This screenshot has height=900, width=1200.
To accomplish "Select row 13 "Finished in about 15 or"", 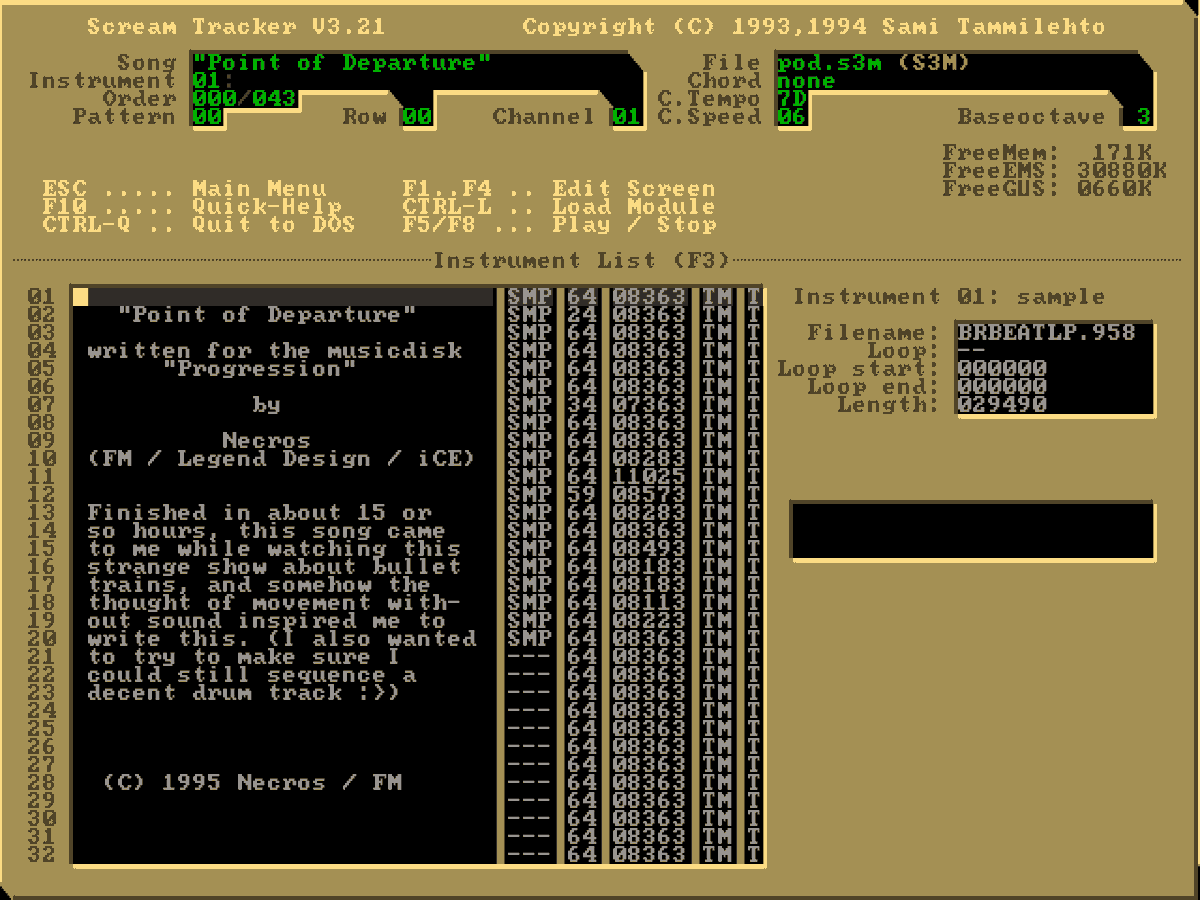I will pos(260,513).
